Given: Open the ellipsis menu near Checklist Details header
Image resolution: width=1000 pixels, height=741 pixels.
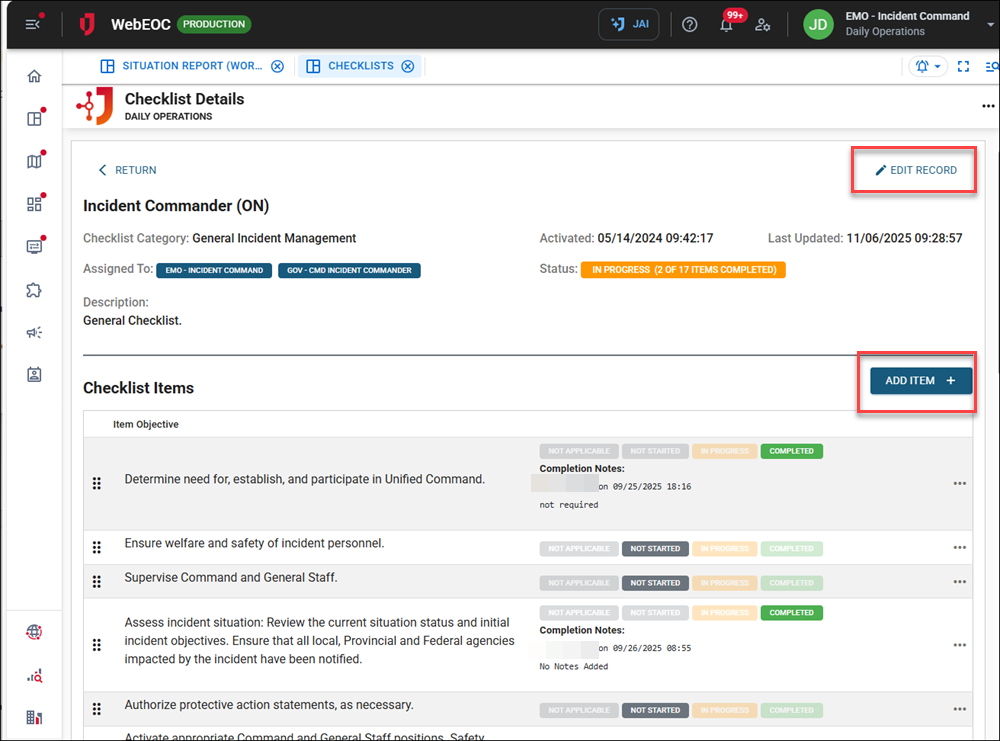Looking at the screenshot, I should (988, 105).
